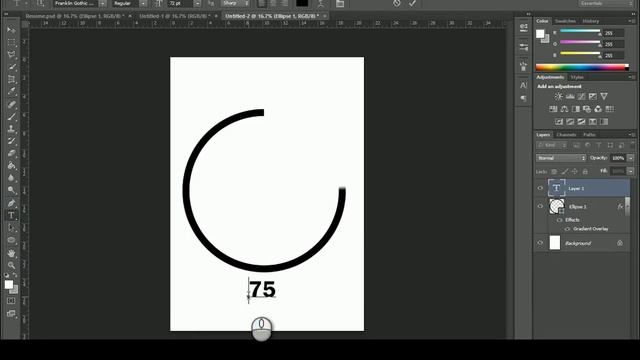Viewport: 640px width, 360px height.
Task: Toggle lock image pixels
Action: click(564, 171)
